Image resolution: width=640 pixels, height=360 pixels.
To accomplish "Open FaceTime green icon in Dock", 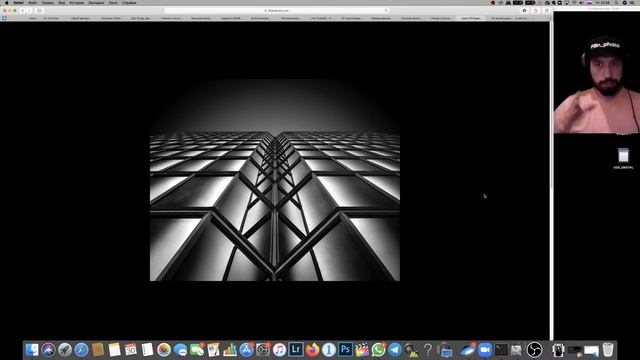I will pyautogui.click(x=197, y=350).
